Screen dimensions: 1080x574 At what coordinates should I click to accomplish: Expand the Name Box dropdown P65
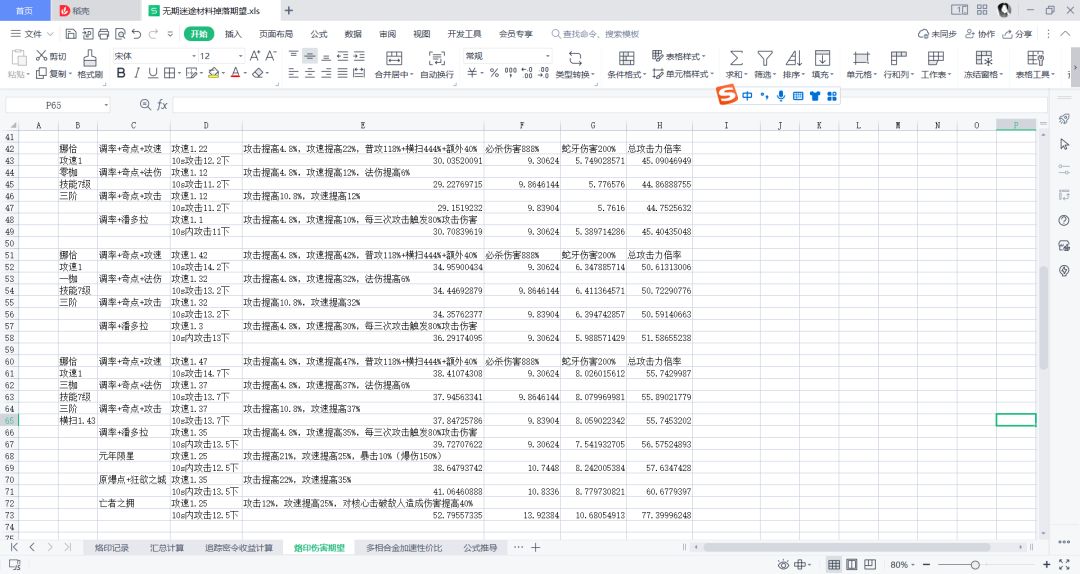106,105
